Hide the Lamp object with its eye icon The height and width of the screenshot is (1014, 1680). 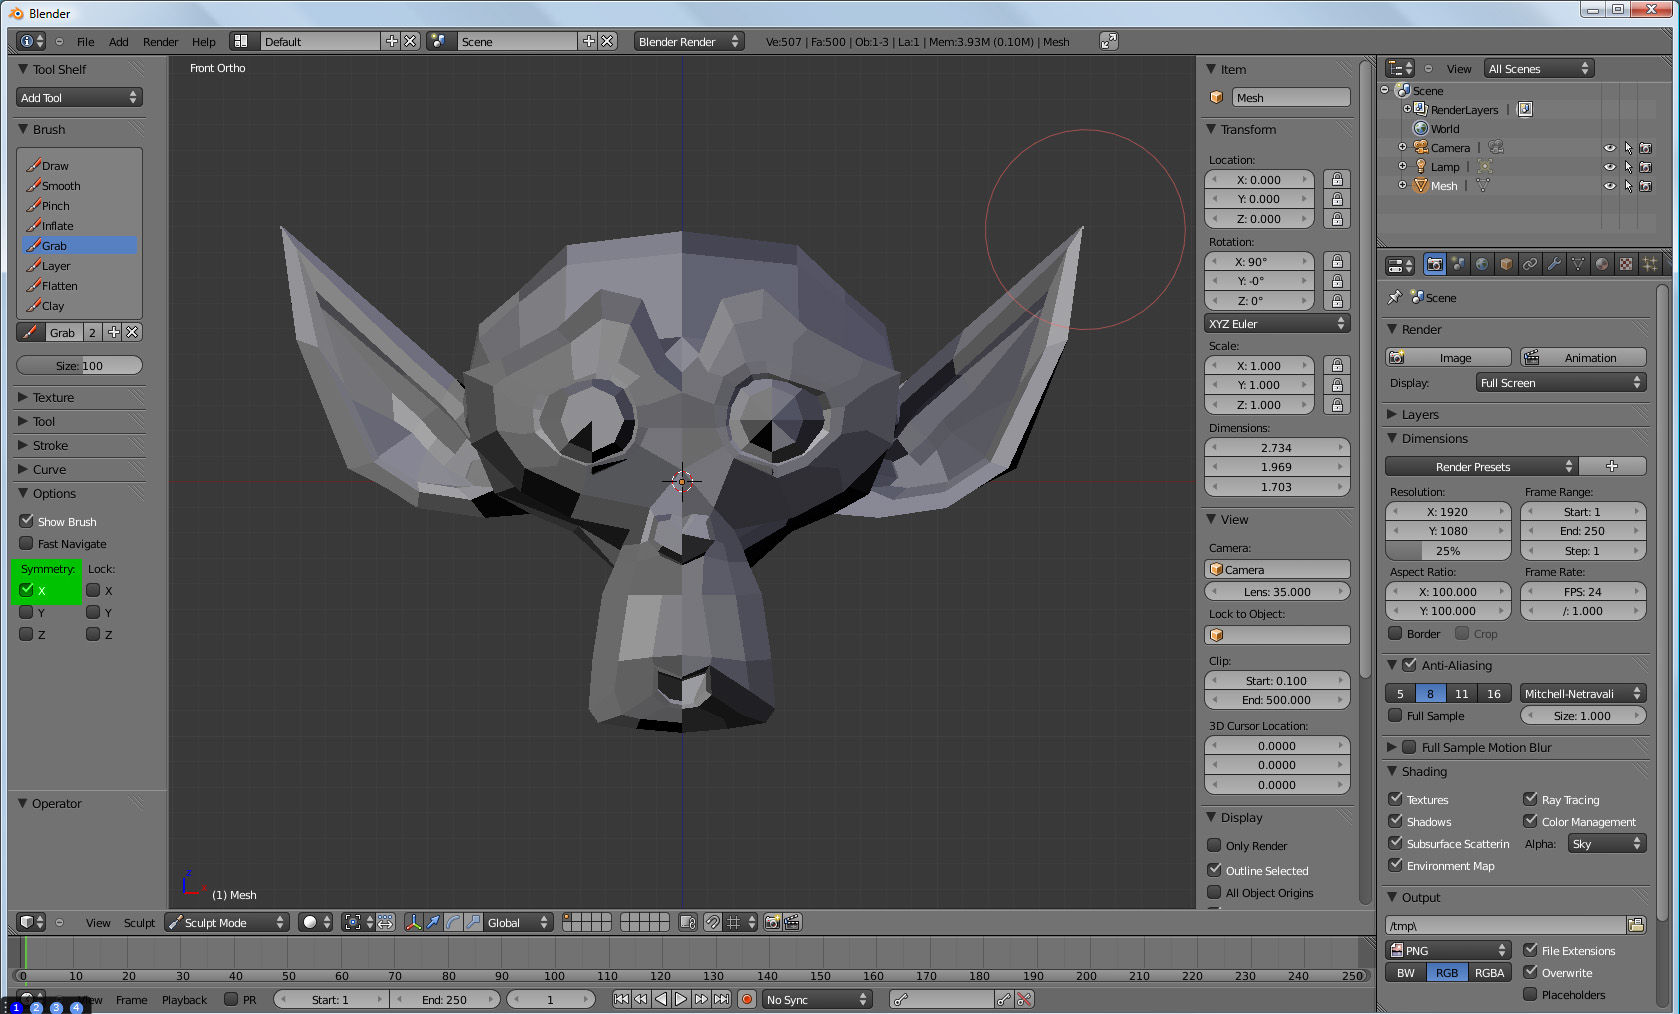coord(1610,167)
